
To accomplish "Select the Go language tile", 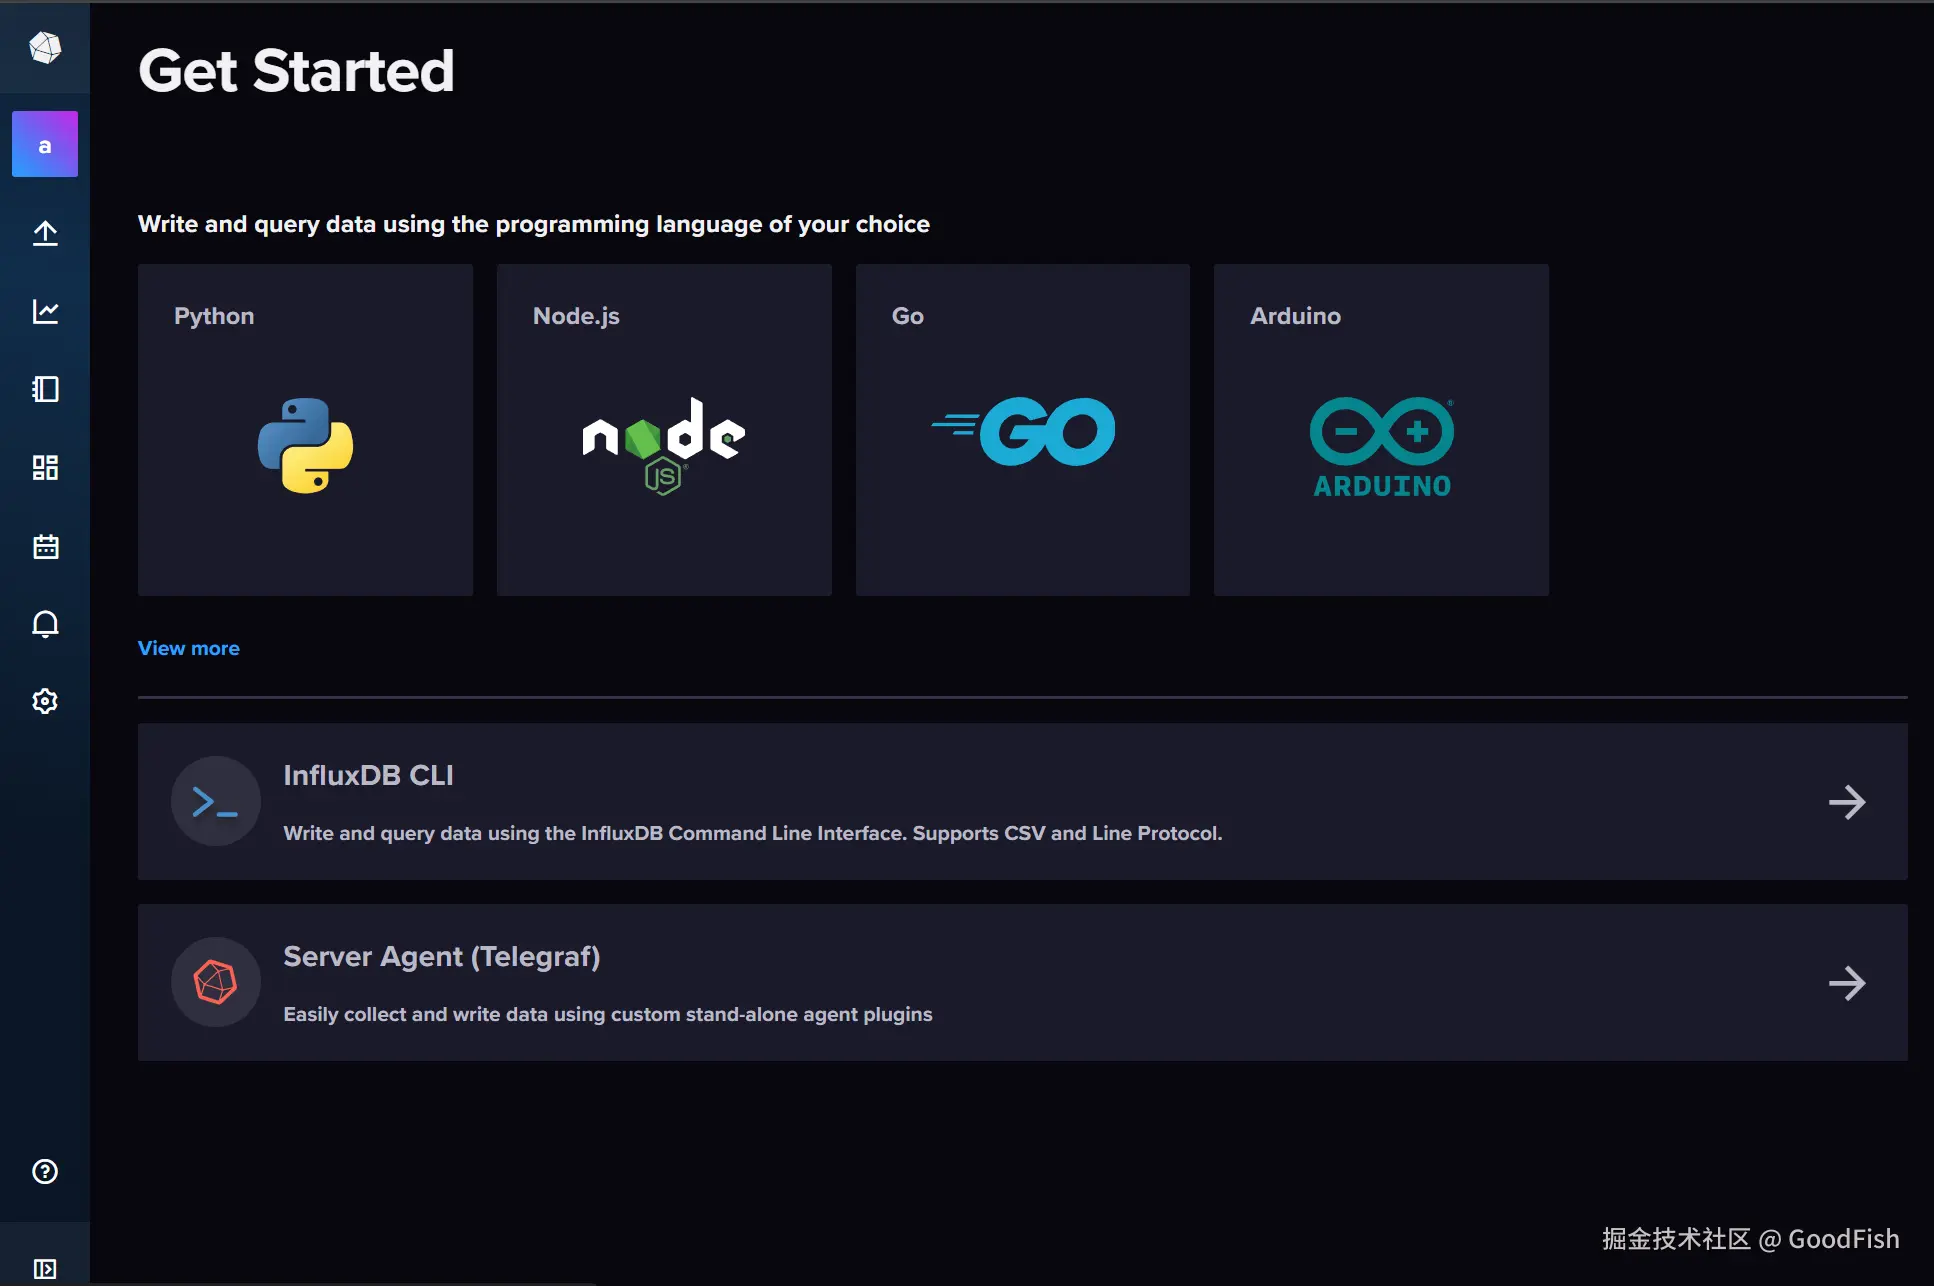I will coord(1022,430).
